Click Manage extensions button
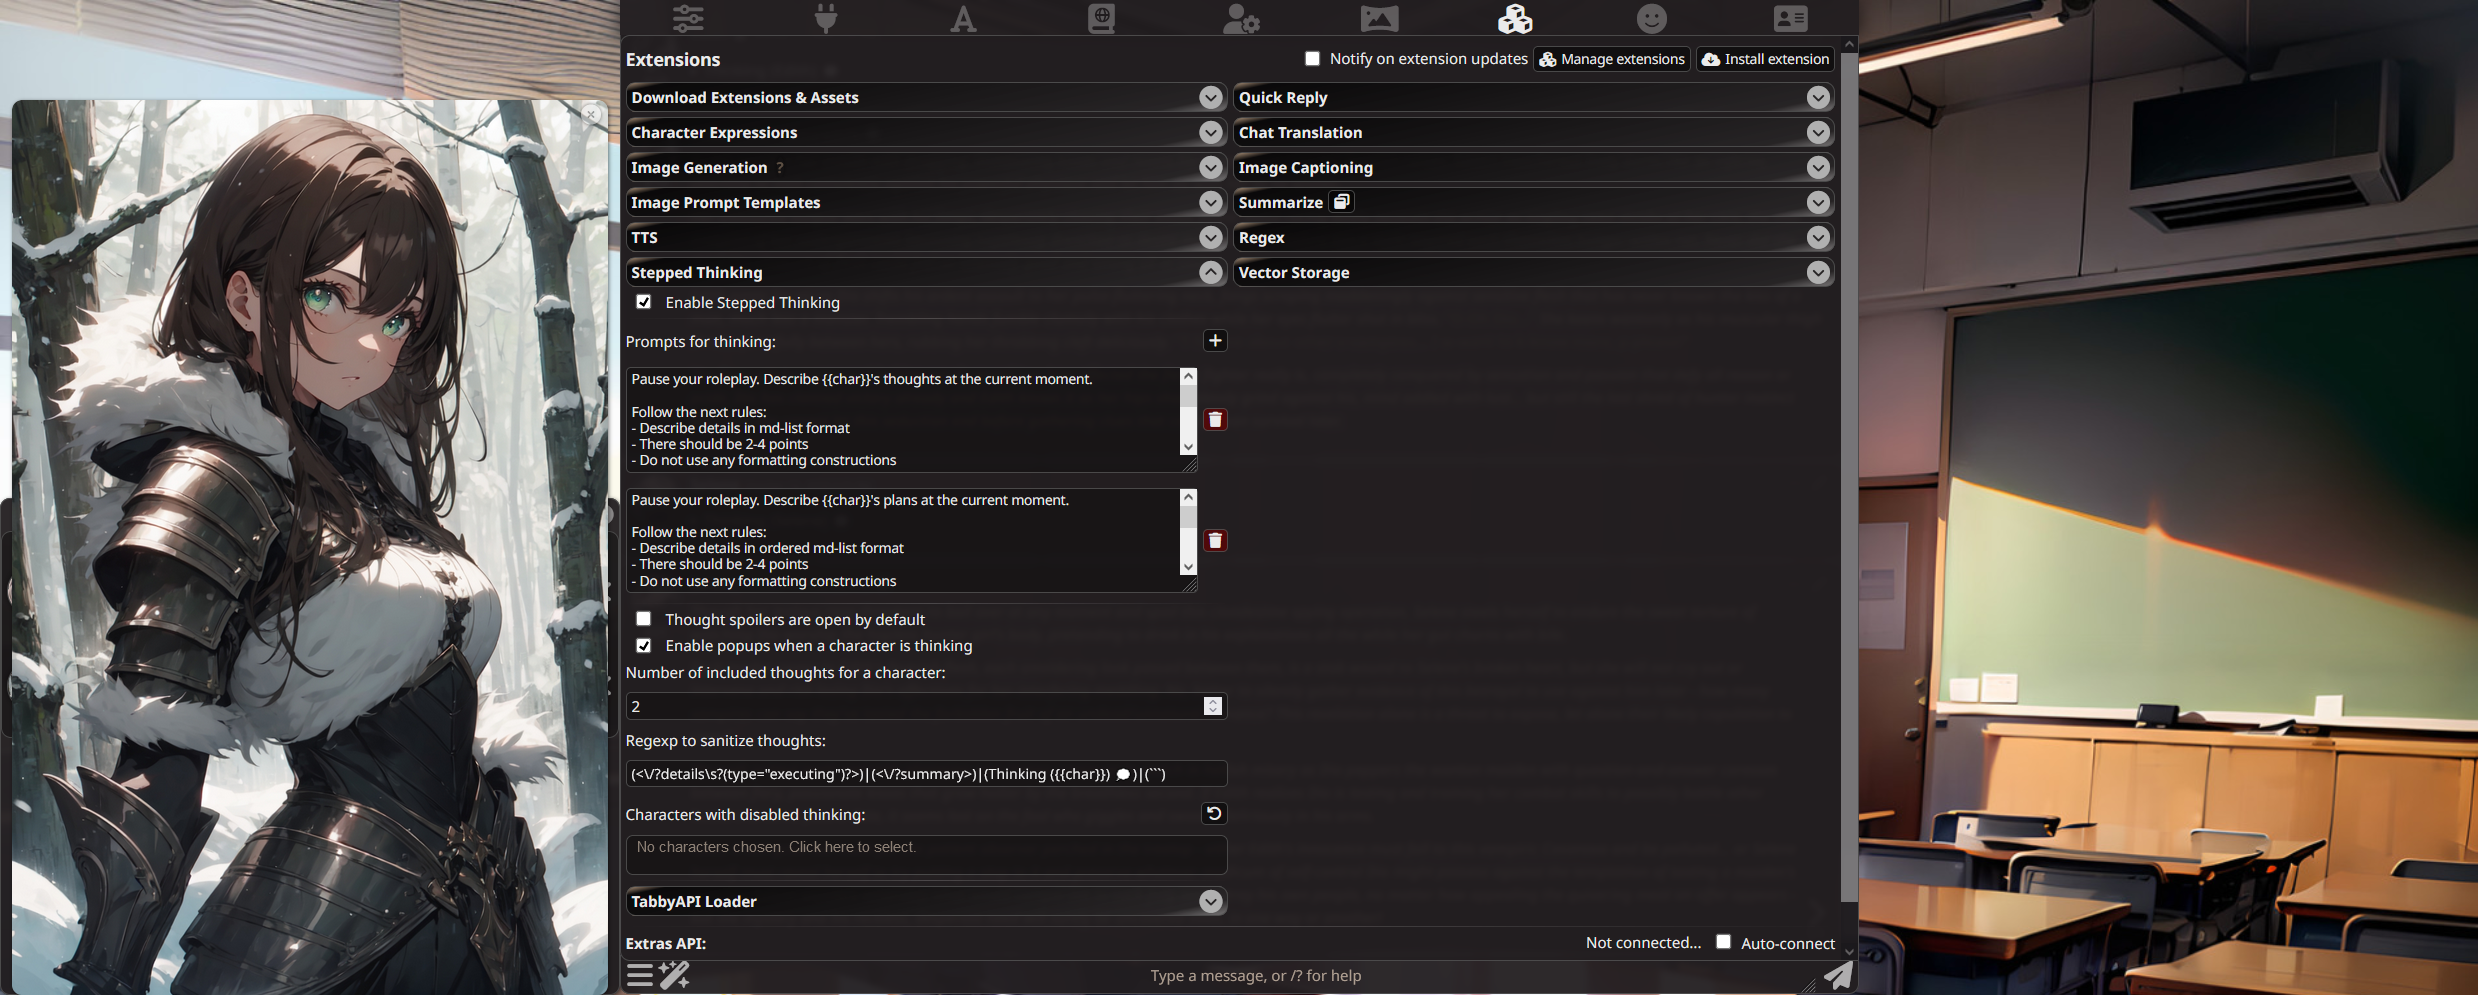 [1612, 59]
